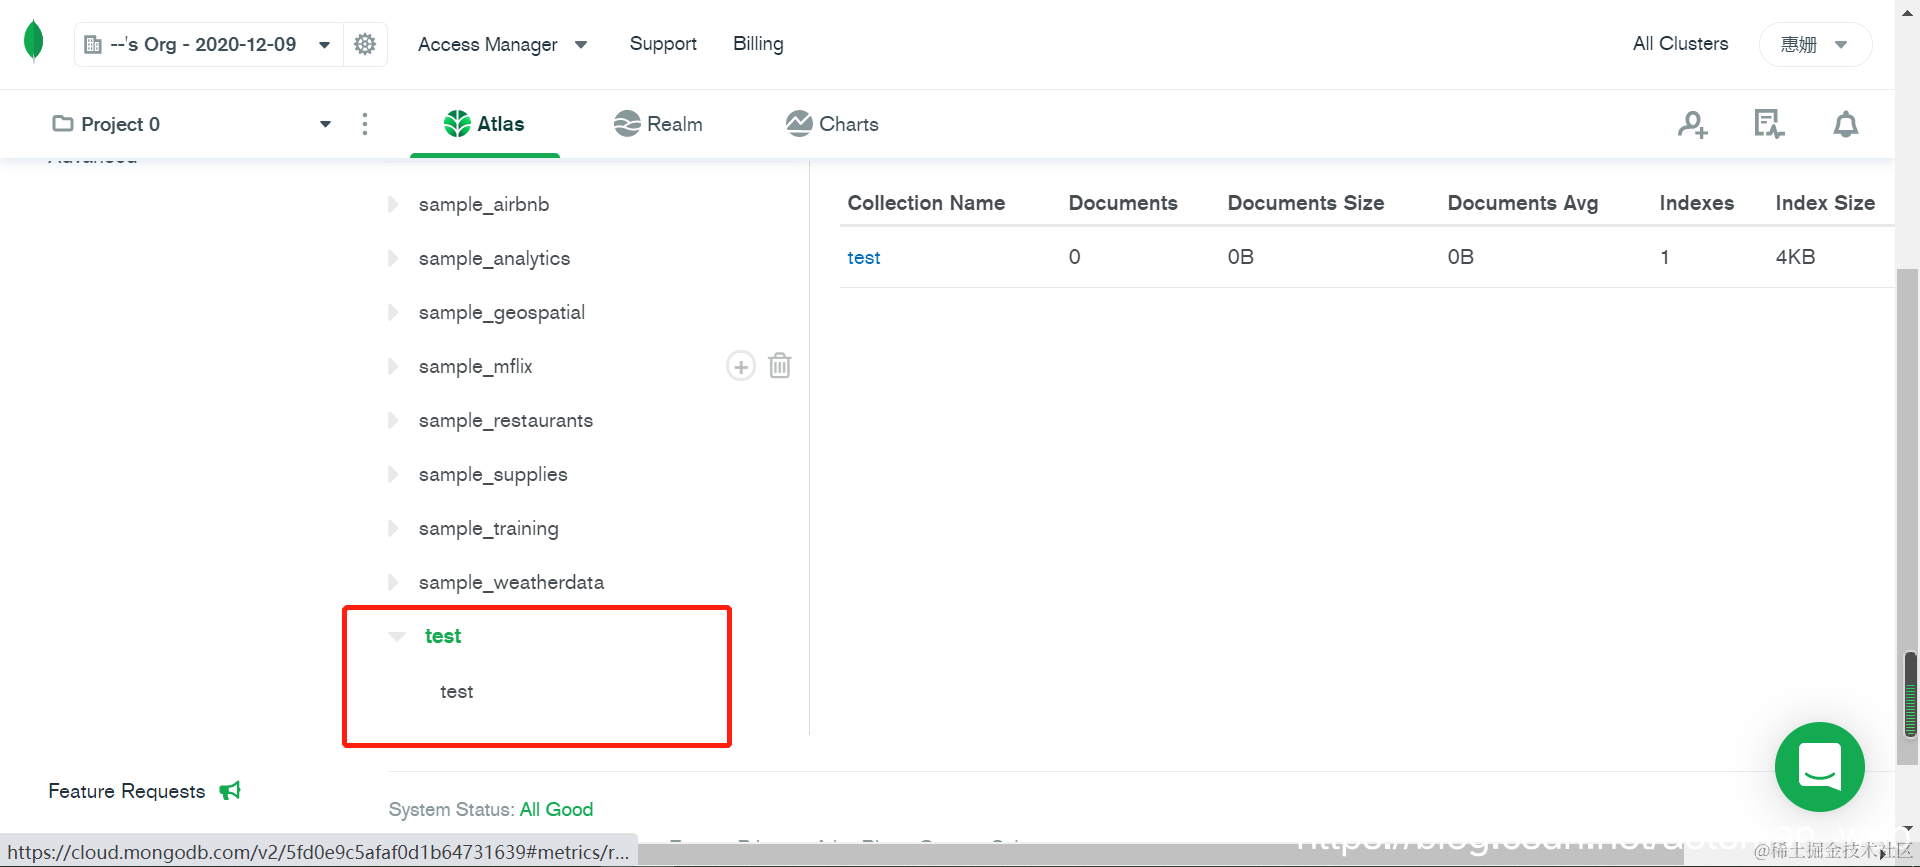Add a collection to sample_mflix with plus icon
This screenshot has width=1920, height=867.
pos(740,366)
